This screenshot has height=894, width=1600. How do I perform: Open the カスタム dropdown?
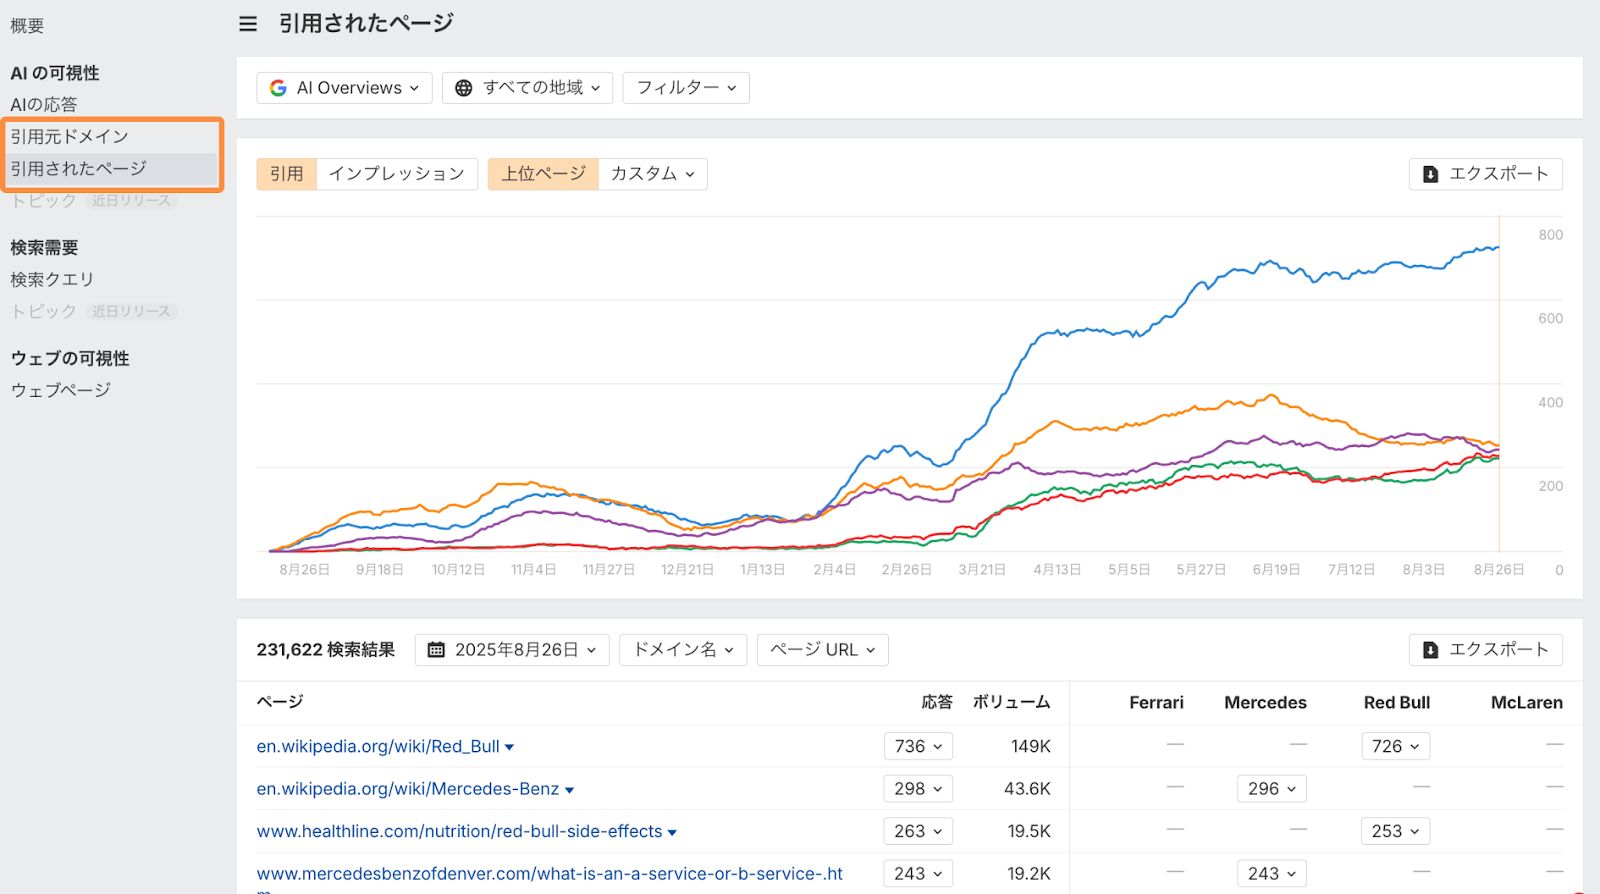(x=652, y=174)
